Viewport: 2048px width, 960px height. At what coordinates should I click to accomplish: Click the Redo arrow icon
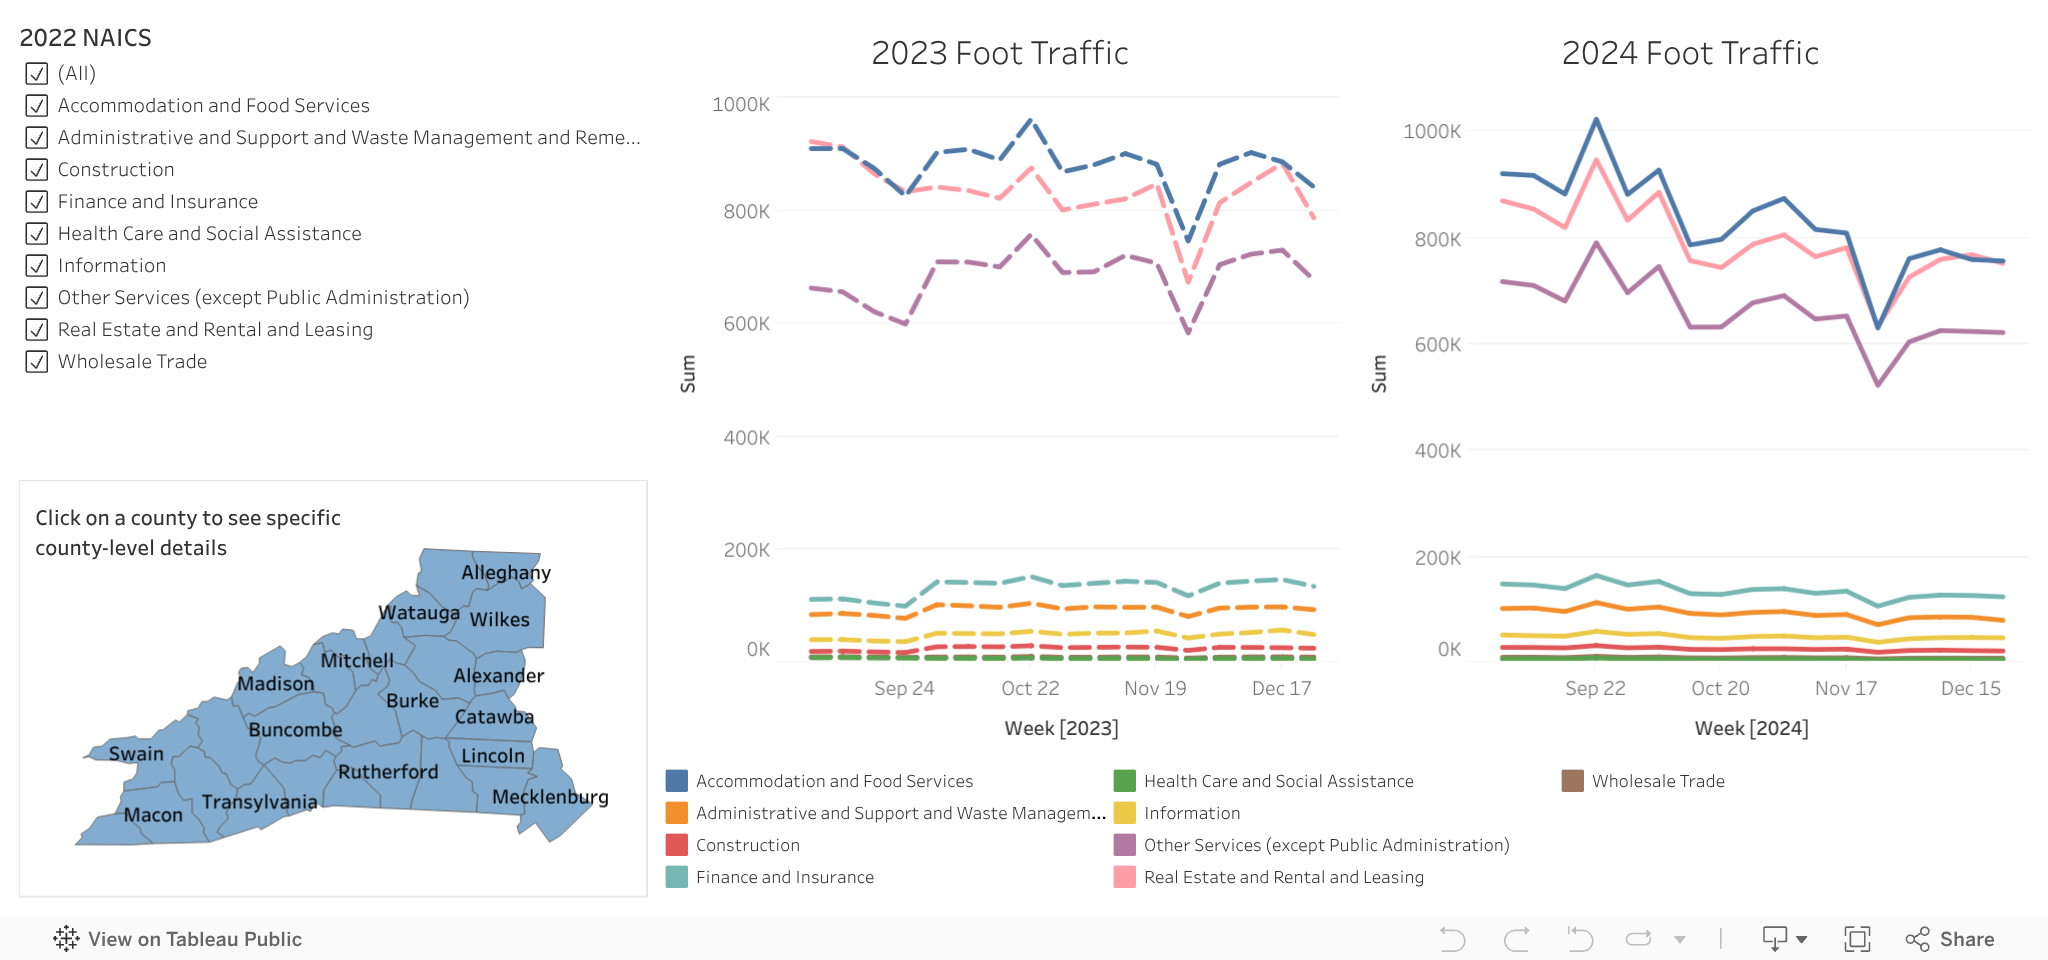point(1516,939)
